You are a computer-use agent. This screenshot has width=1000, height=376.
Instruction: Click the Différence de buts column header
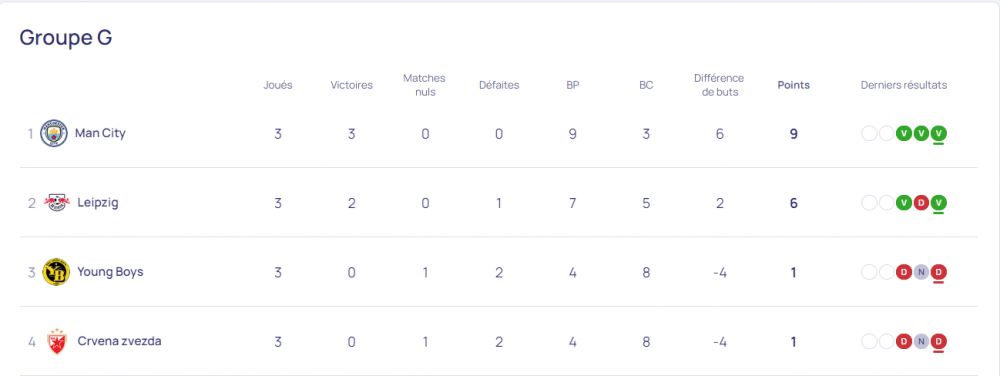tap(719, 85)
